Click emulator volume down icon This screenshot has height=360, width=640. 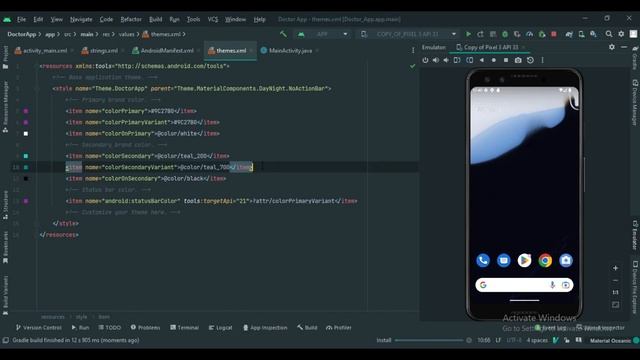point(446,60)
